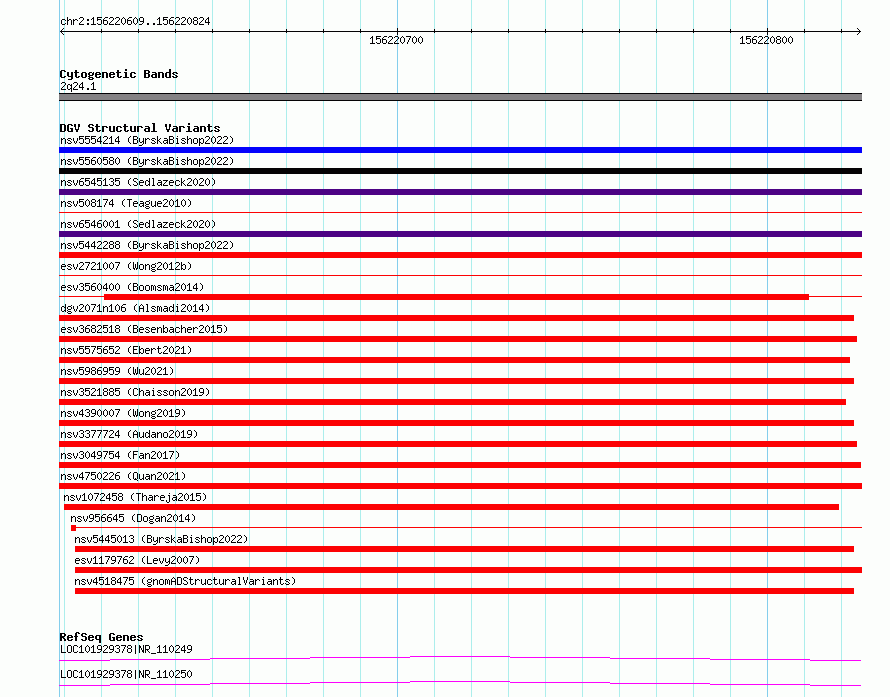Screen dimensions: 890x697
Task: Click the left scroll arrow on the ruler
Action: (x=62, y=32)
